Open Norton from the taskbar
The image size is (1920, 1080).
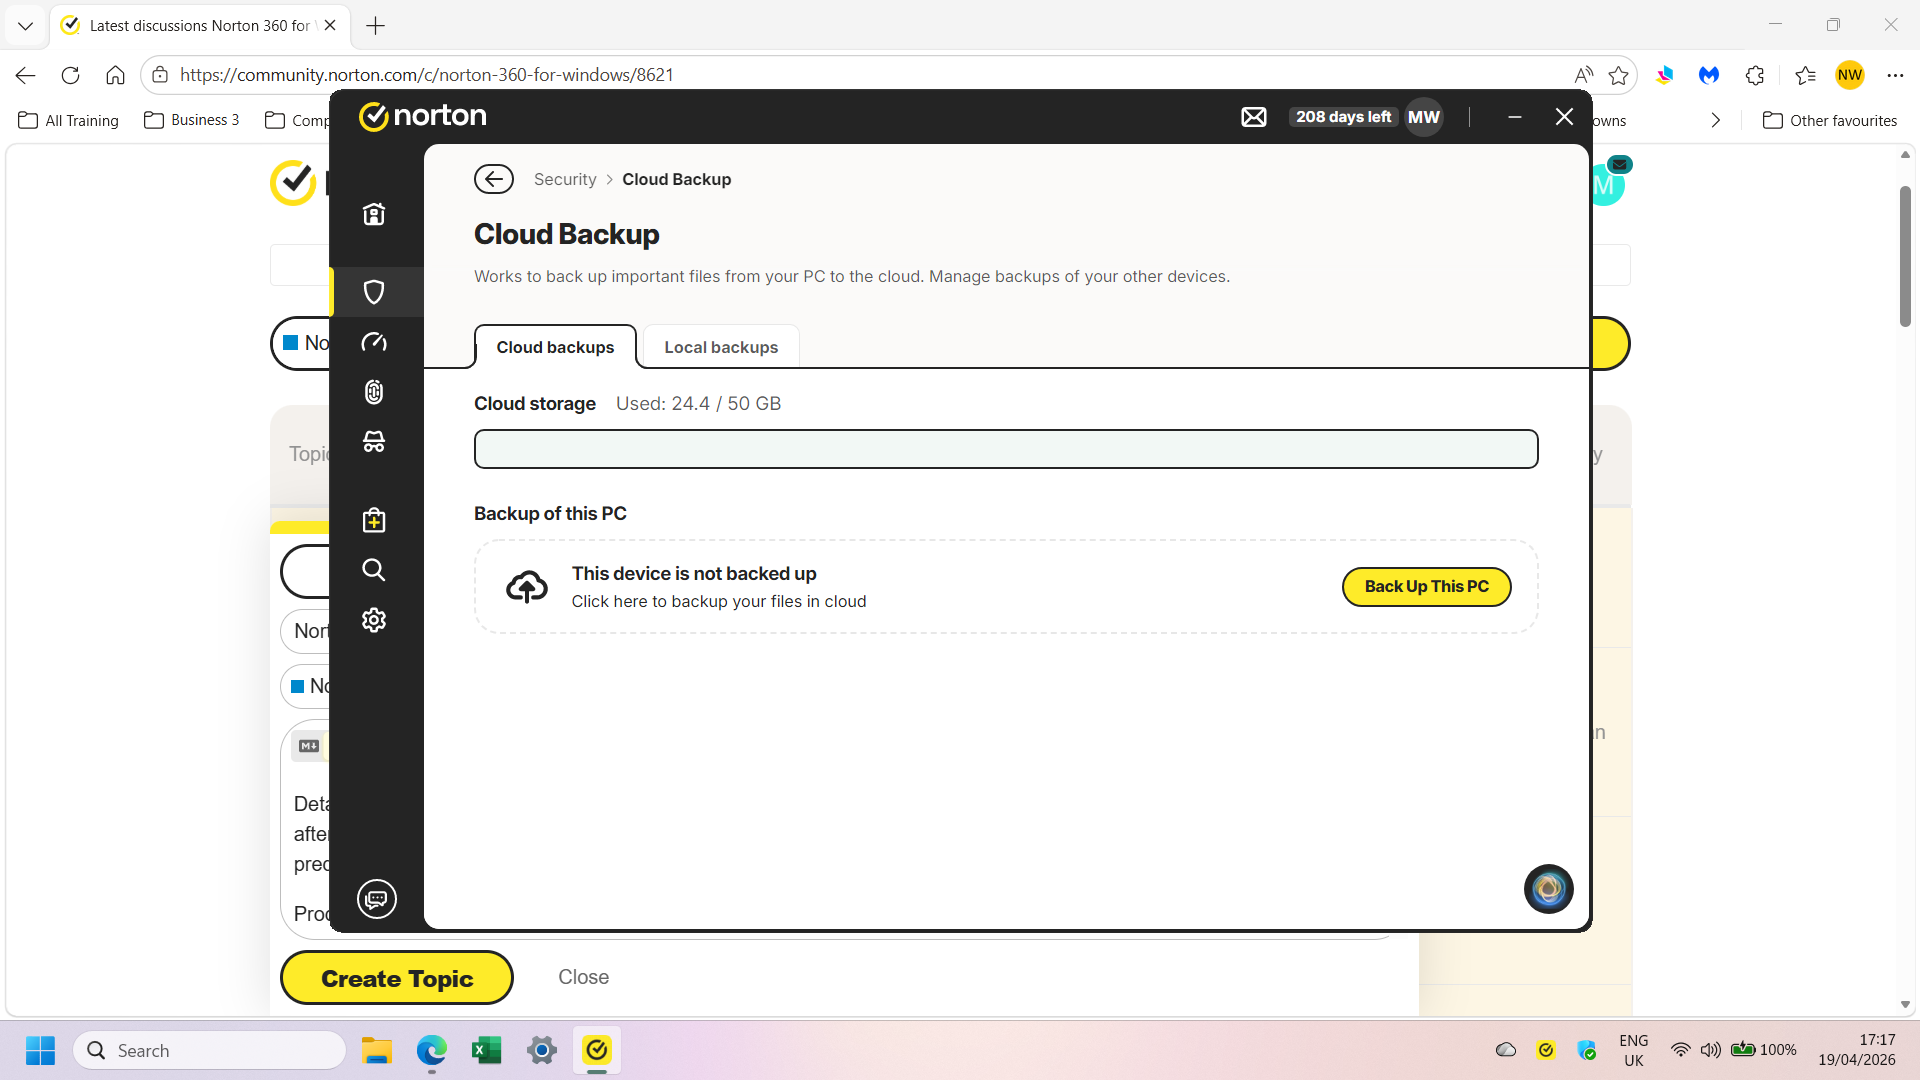pos(597,1050)
